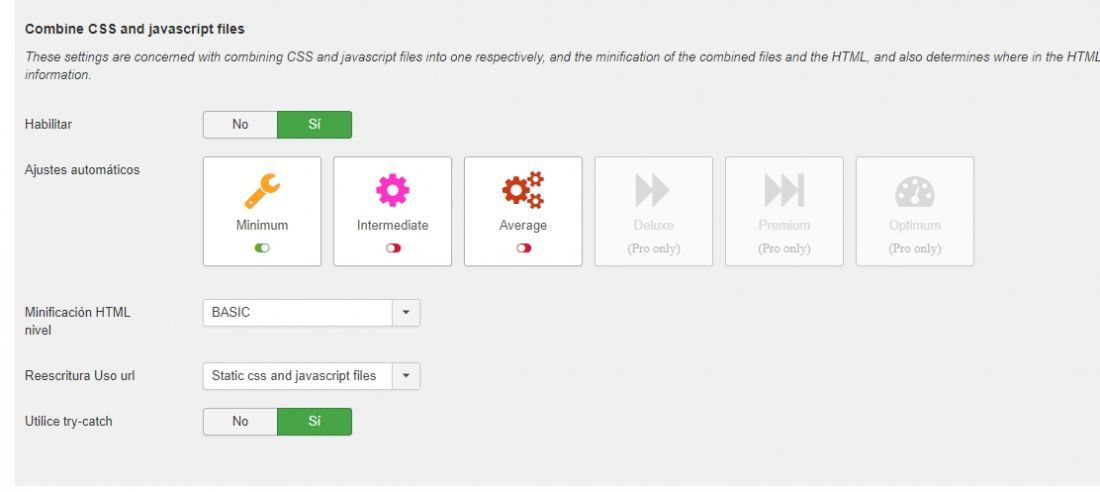Click the Intermediate preset label

392,225
